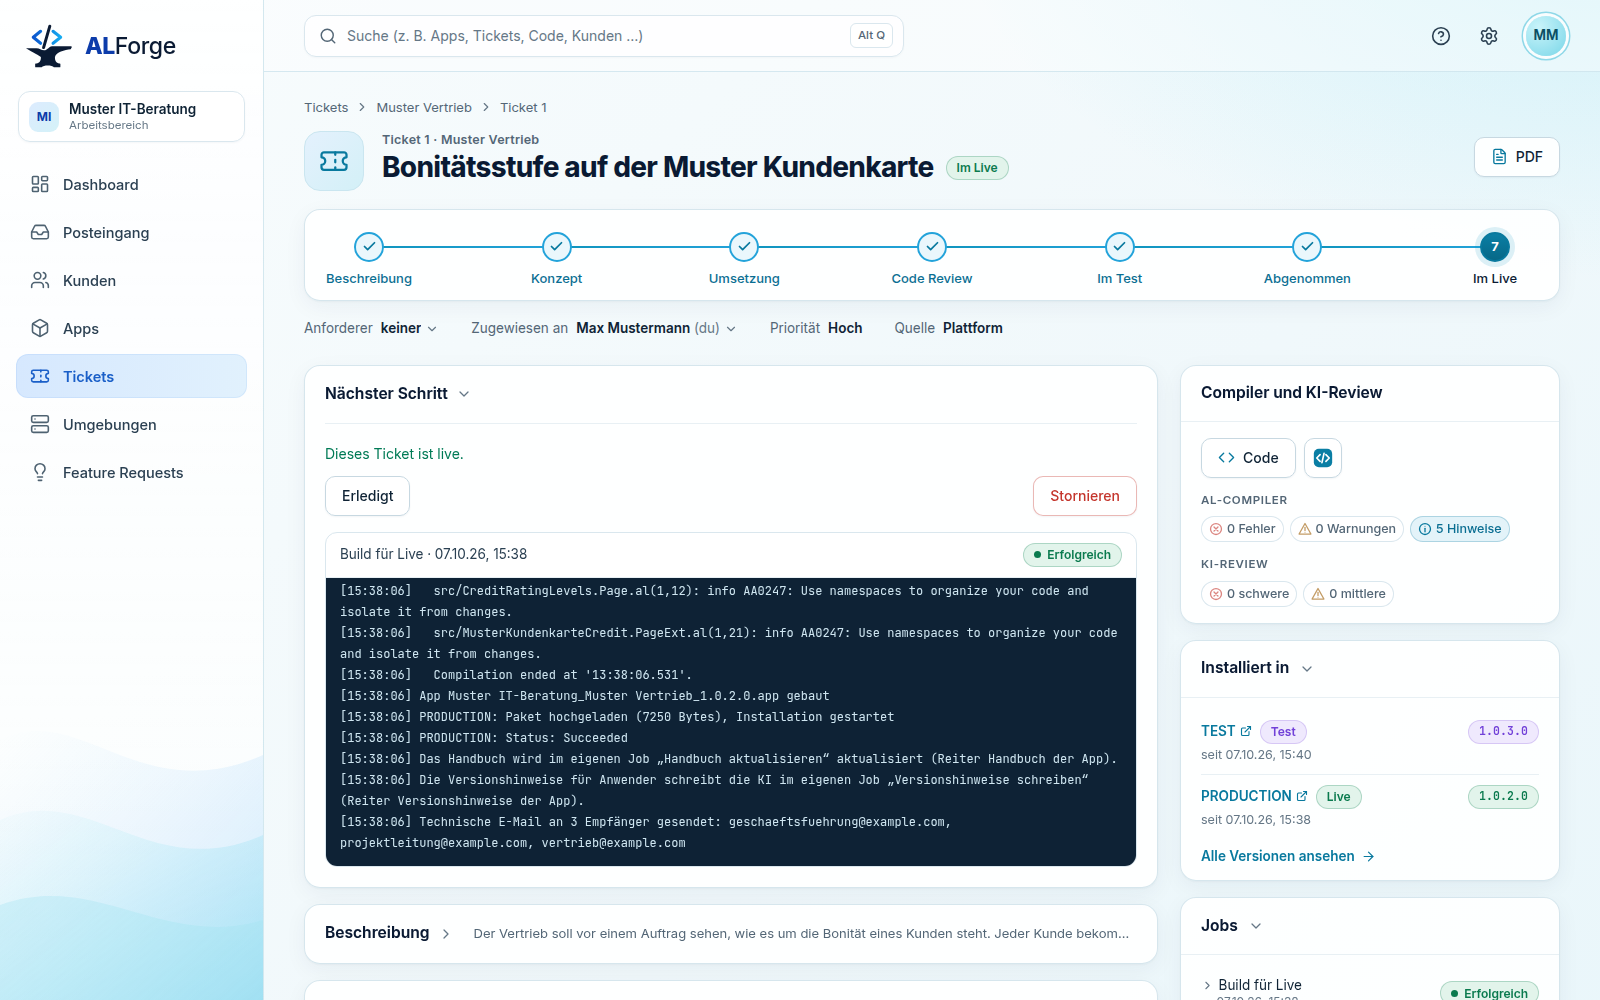Open Dashboard in the sidebar
The width and height of the screenshot is (1600, 1000).
(131, 185)
